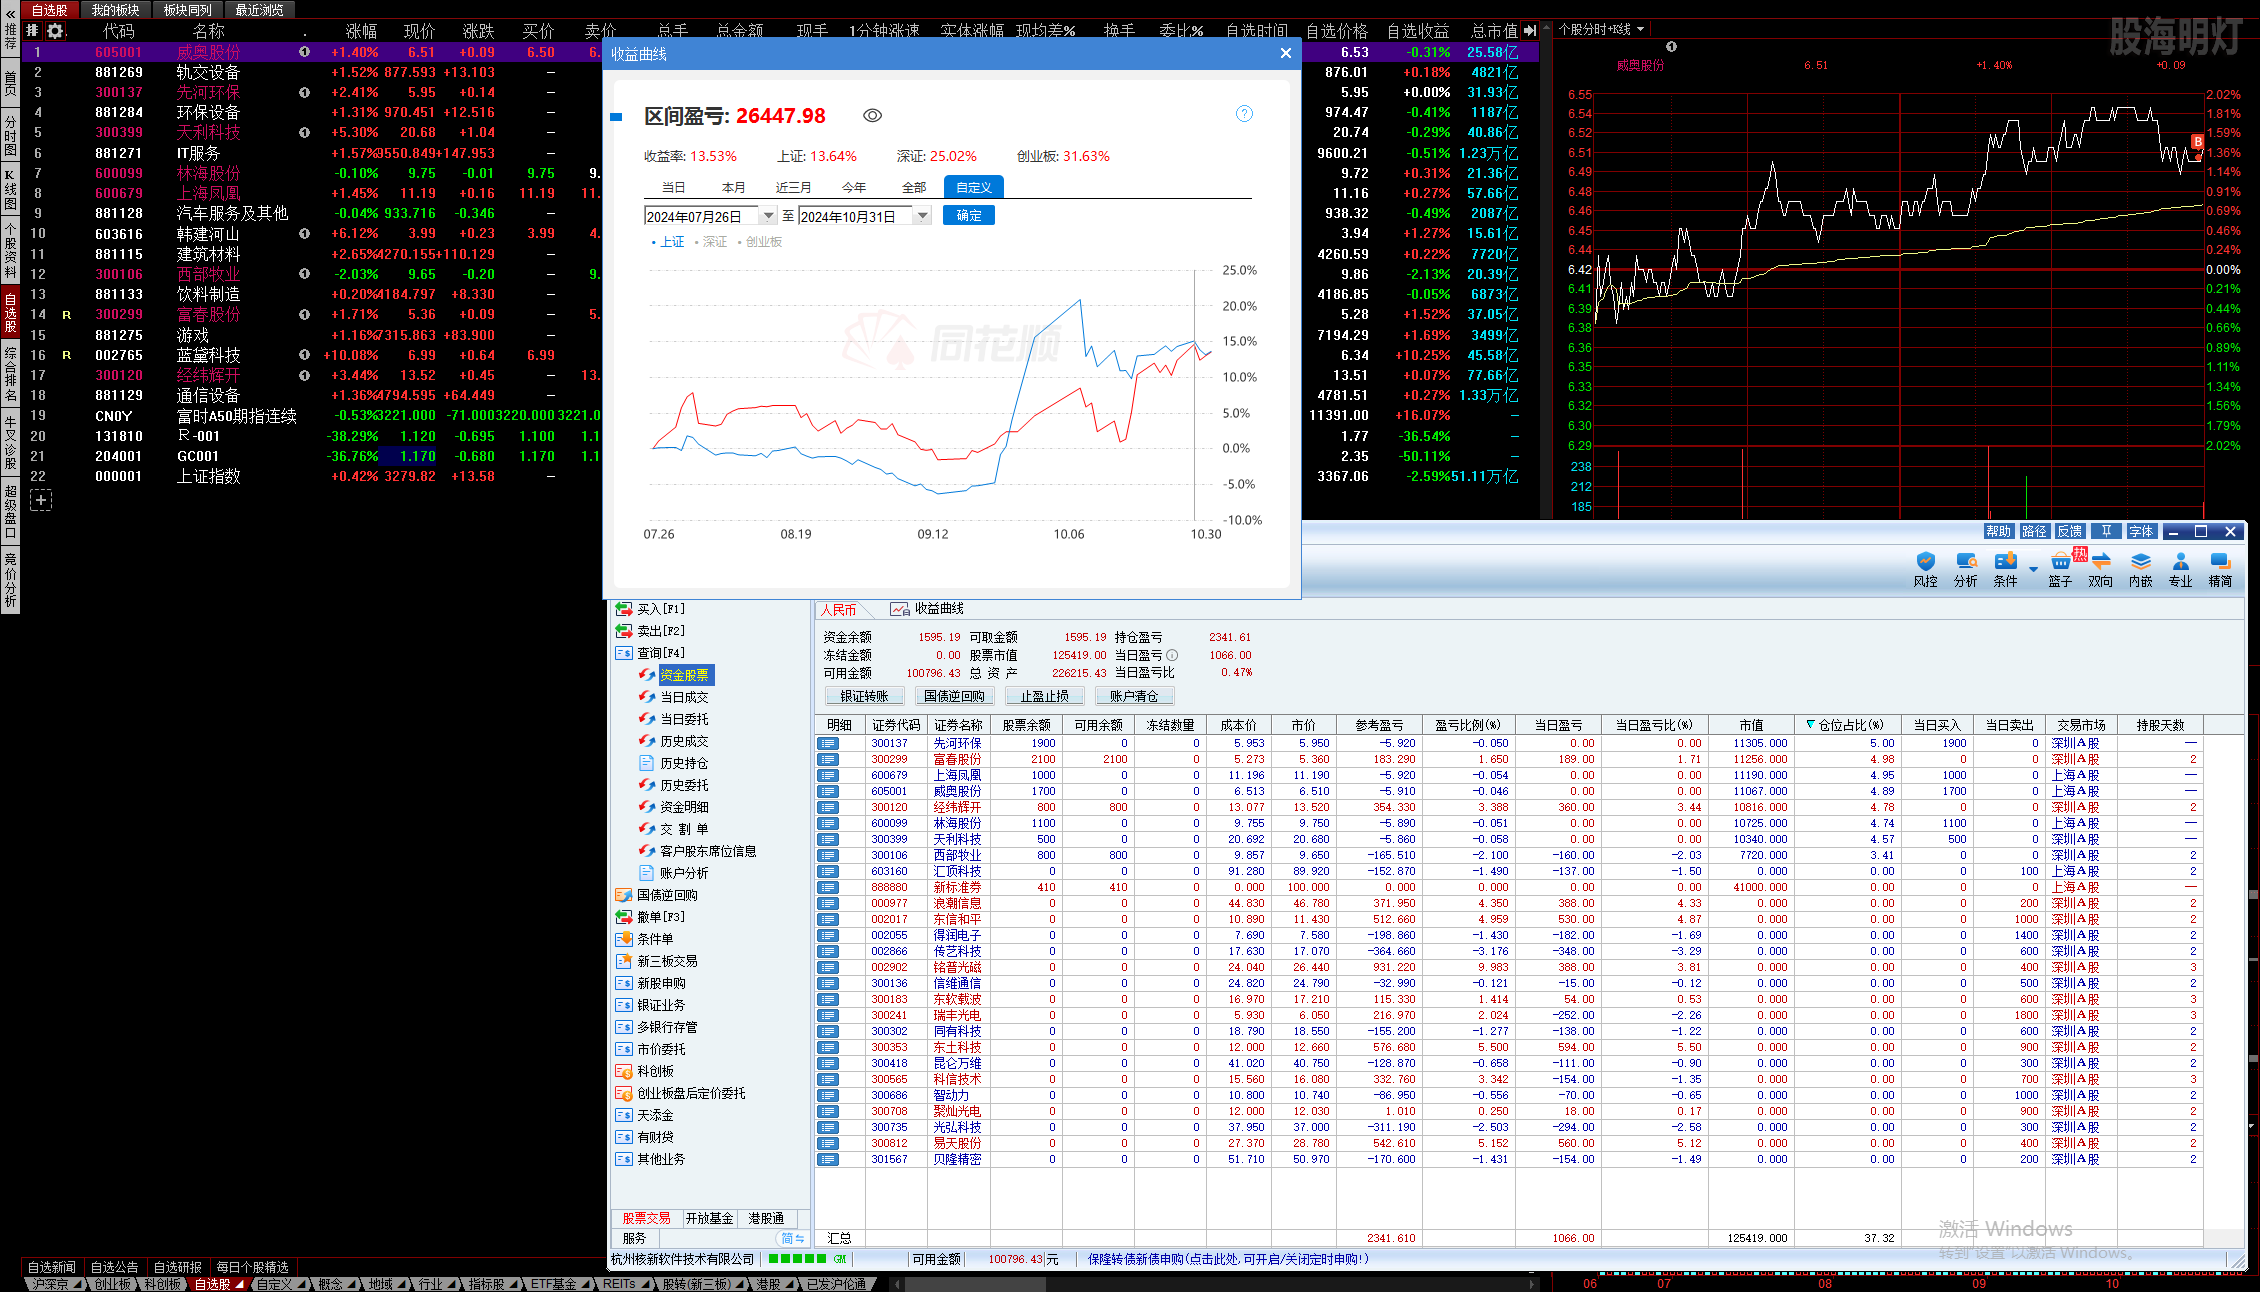The image size is (2260, 1292).
Task: Click the info marker beside 蓝焰科技
Action: (x=304, y=355)
